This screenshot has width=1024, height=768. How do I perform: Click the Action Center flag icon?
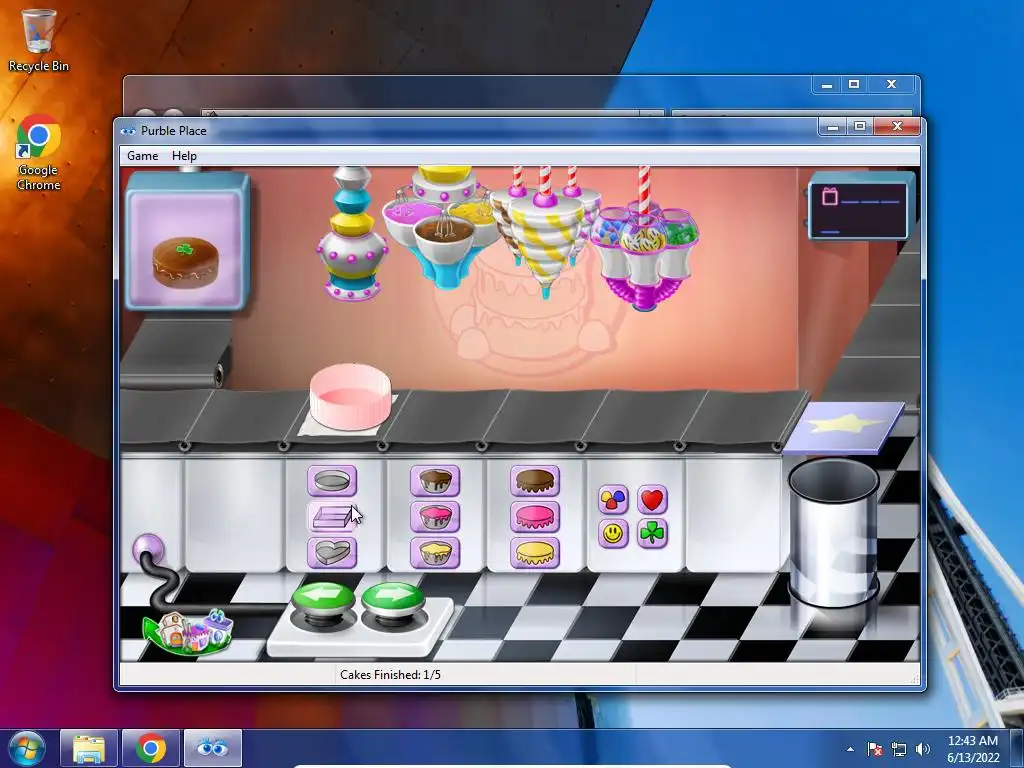coord(875,749)
